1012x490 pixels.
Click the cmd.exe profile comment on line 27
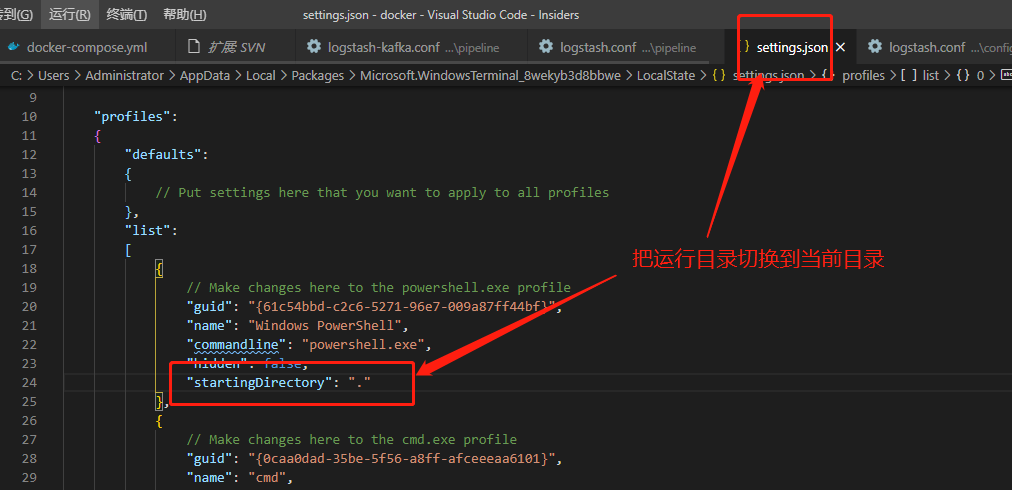pyautogui.click(x=352, y=440)
